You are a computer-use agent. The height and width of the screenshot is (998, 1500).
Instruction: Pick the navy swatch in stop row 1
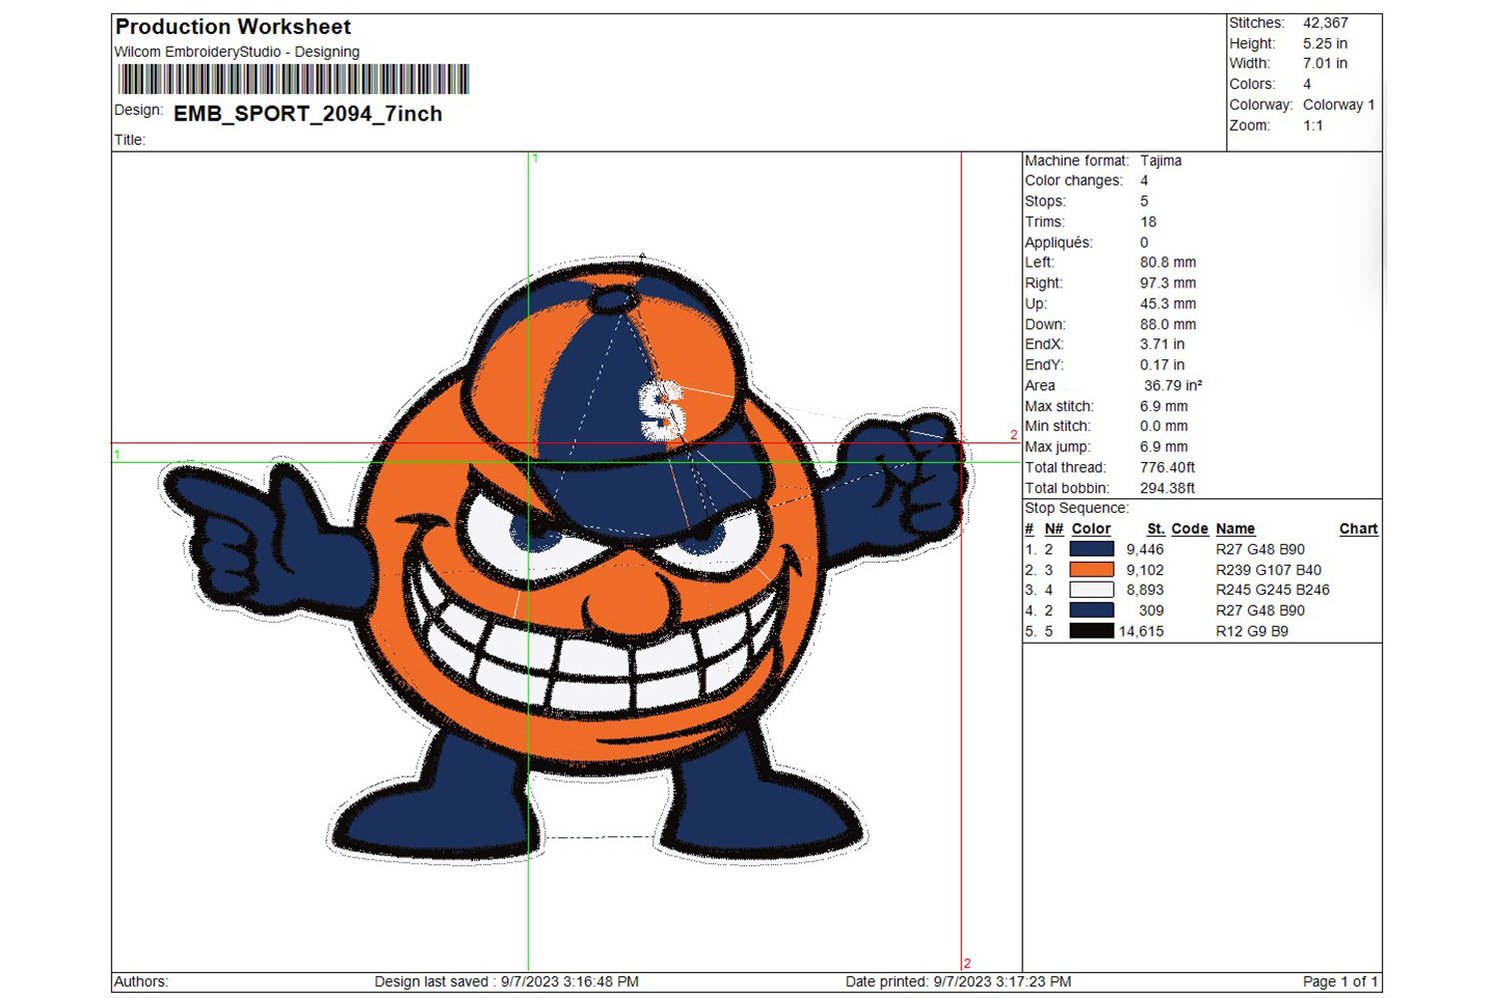[x=1092, y=549]
